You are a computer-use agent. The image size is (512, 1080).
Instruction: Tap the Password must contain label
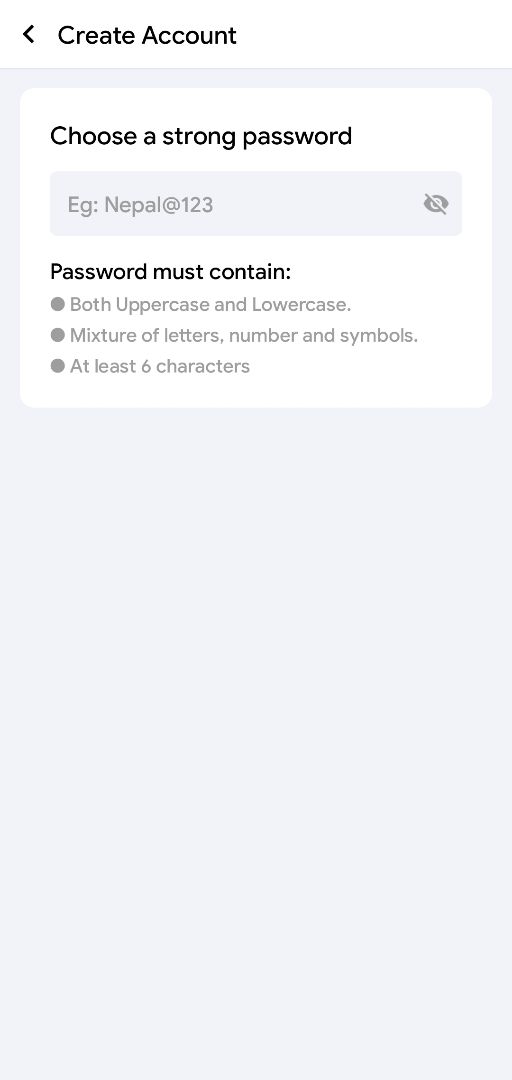tap(171, 272)
